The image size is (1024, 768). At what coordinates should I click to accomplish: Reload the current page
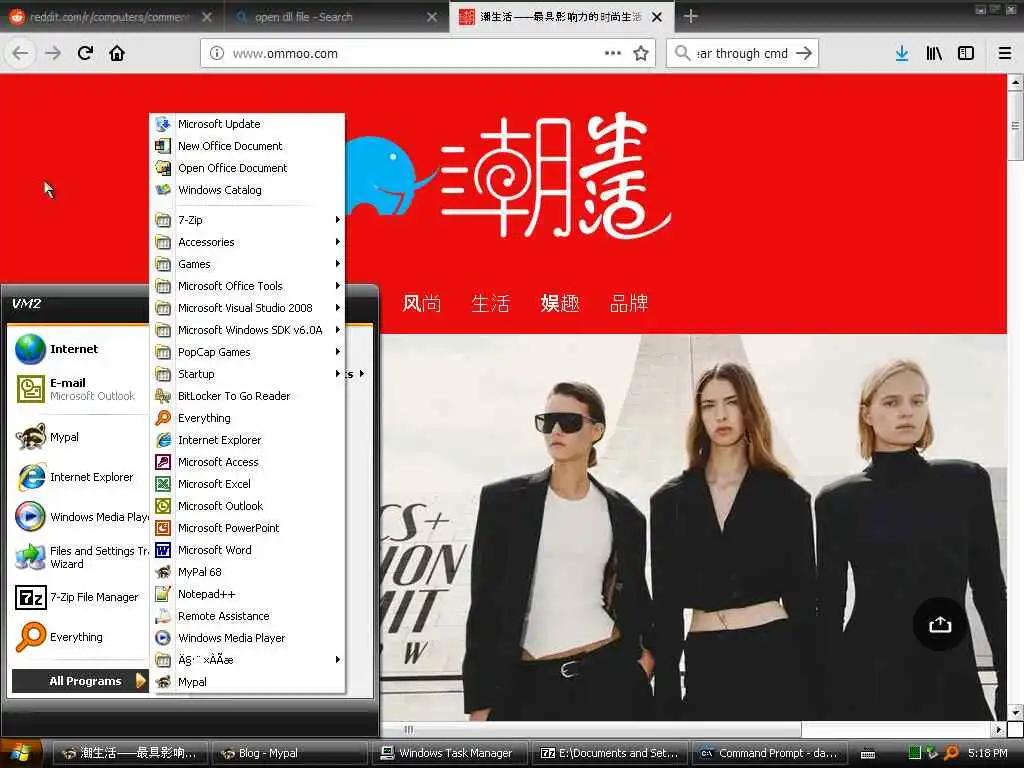(85, 54)
